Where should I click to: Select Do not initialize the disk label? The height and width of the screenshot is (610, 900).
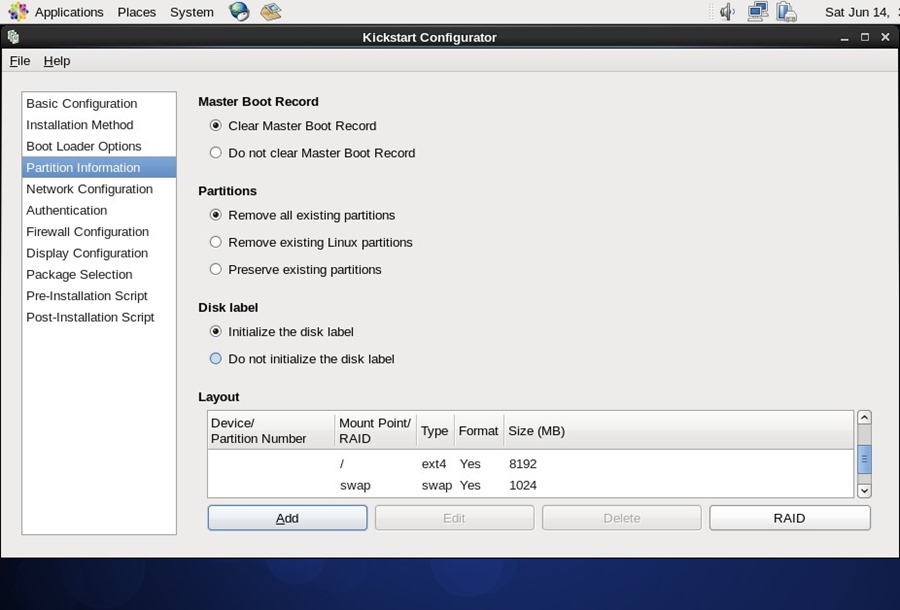pyautogui.click(x=215, y=358)
